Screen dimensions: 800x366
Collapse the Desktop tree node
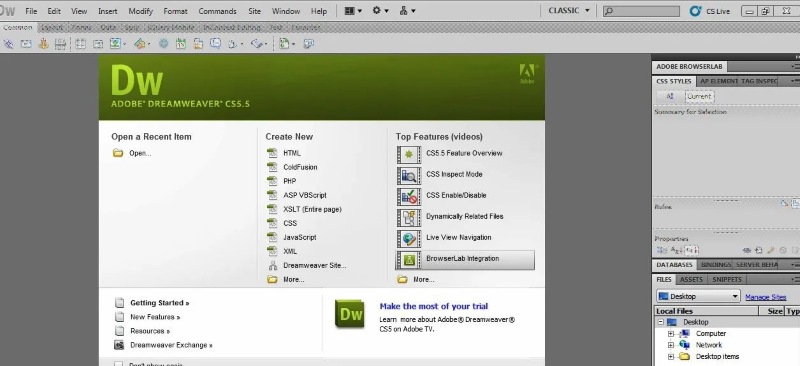pos(661,322)
